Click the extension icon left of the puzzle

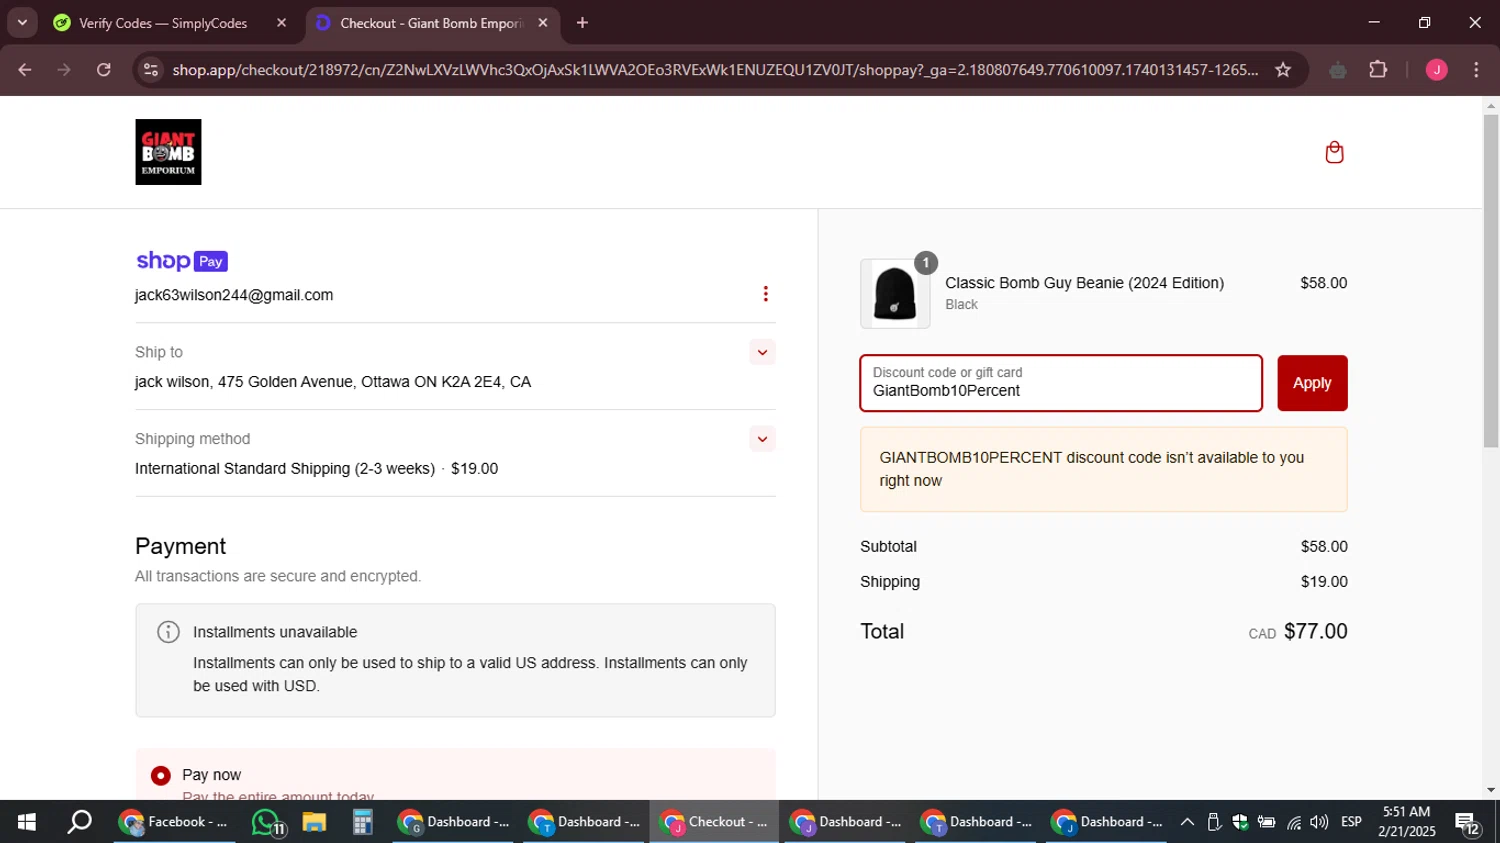[1338, 70]
